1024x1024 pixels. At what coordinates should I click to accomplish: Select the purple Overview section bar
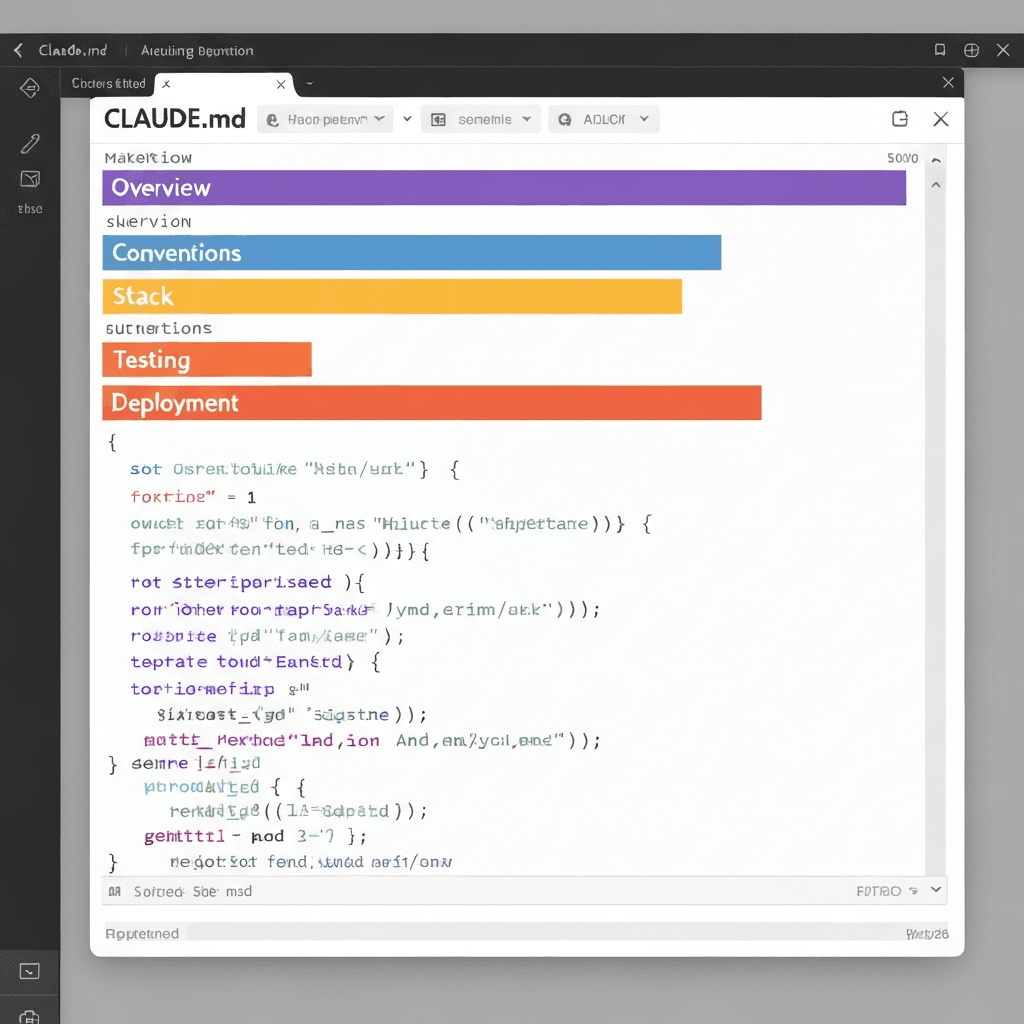[503, 188]
